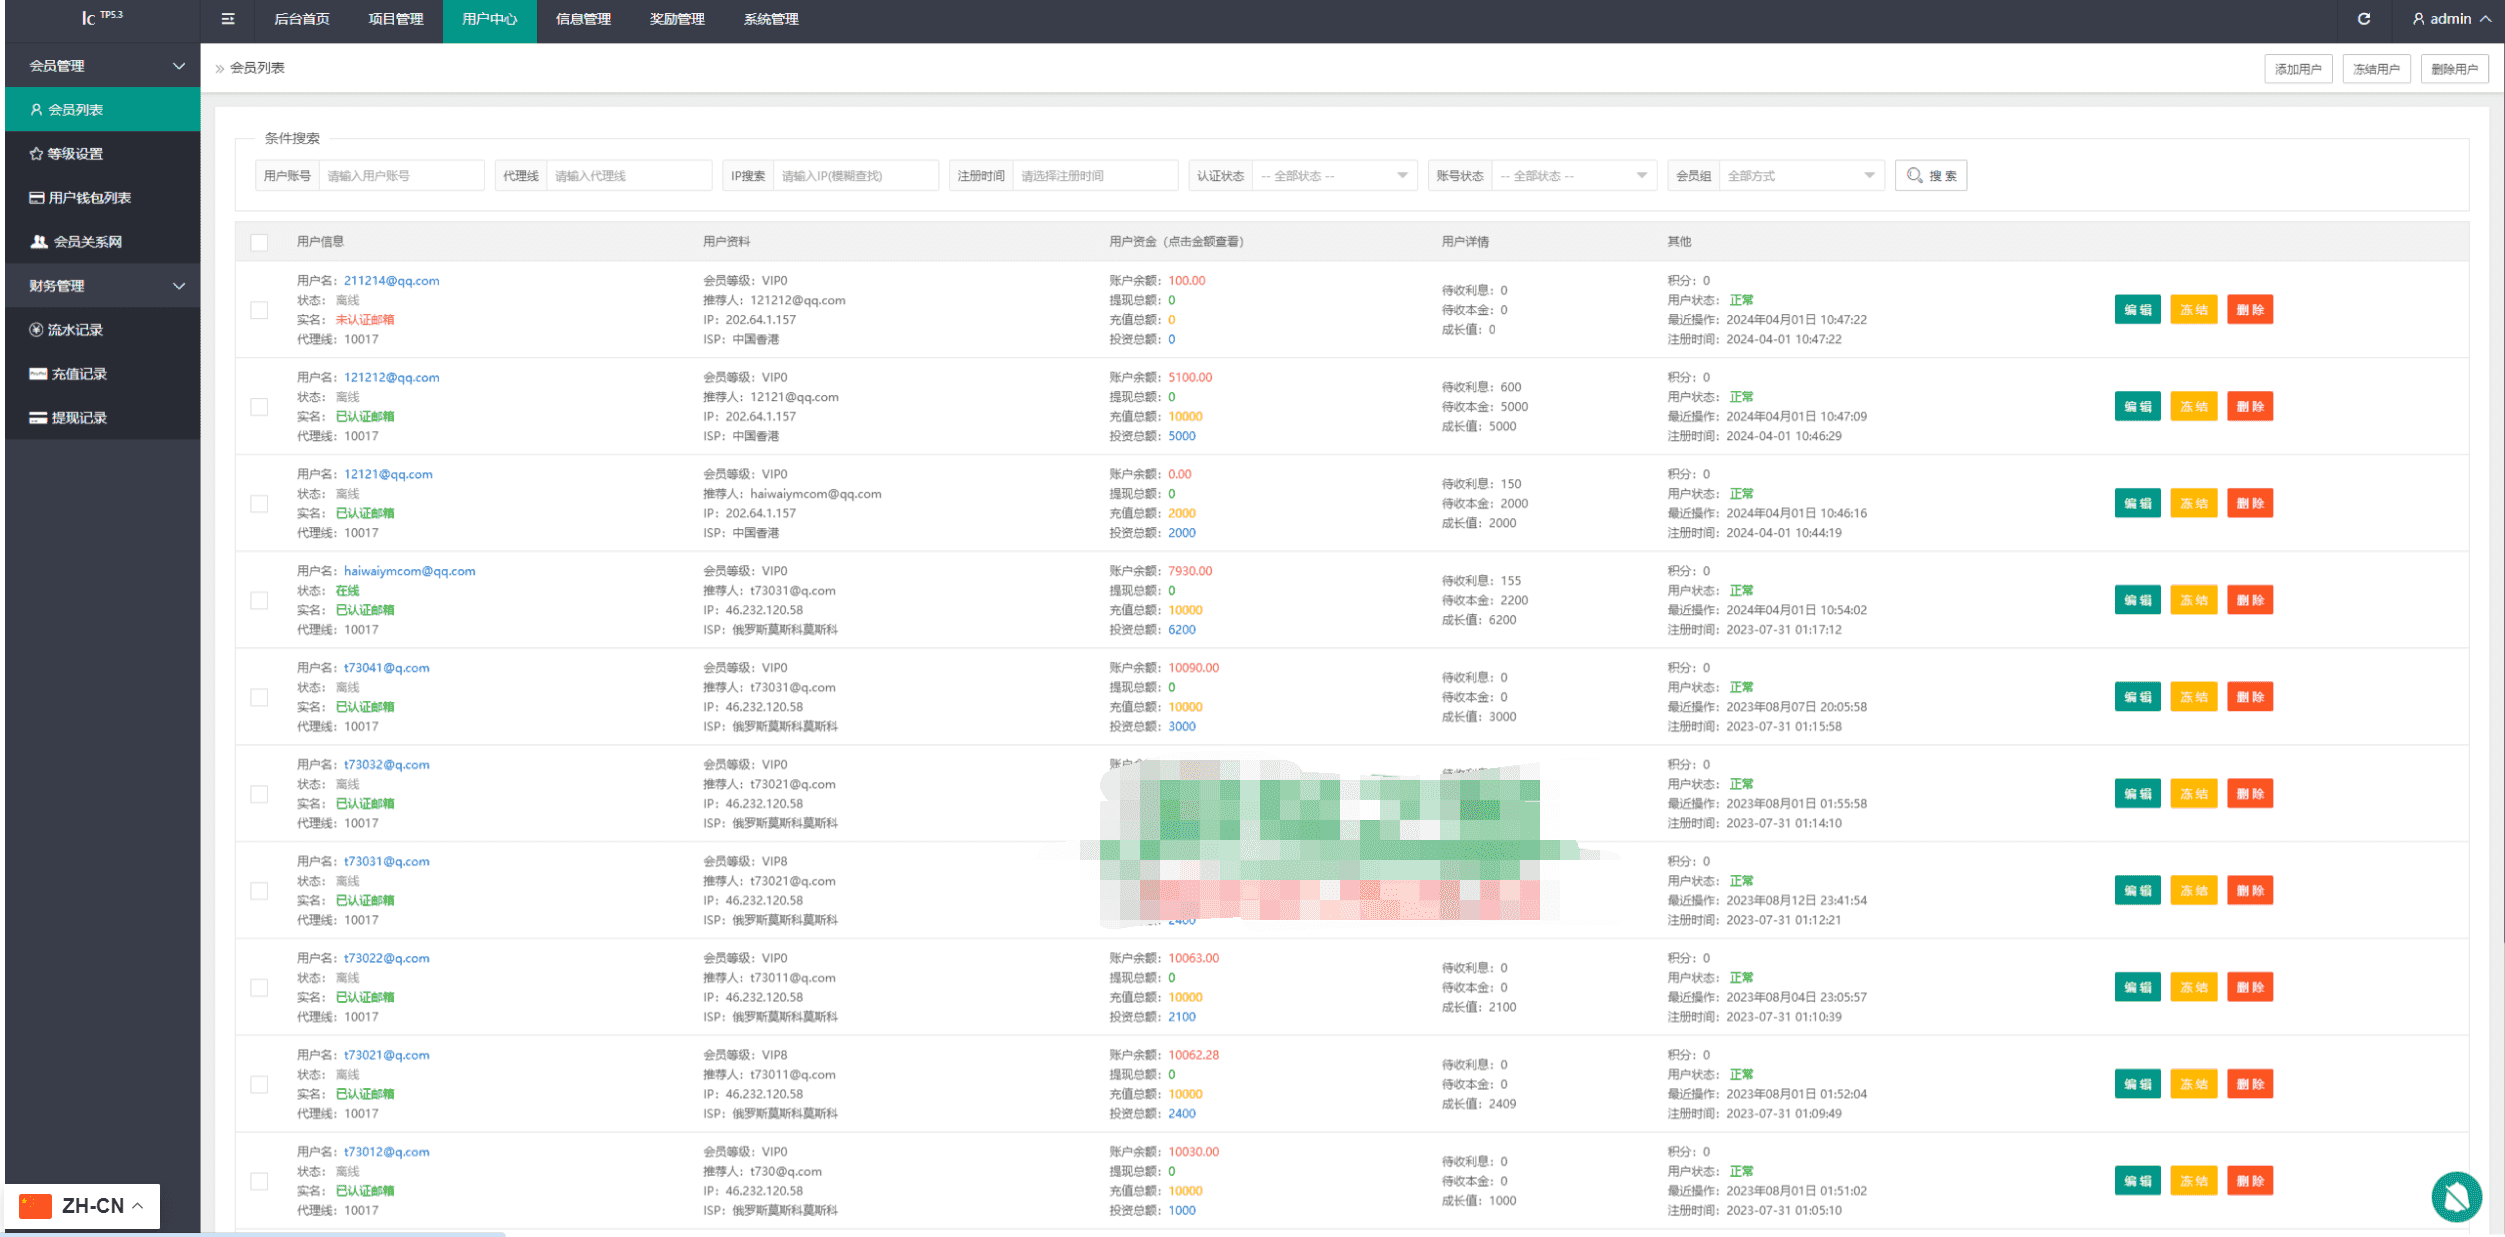Screen dimensions: 2505x1237
Task: Click the round chat widget icon
Action: tap(2456, 1196)
